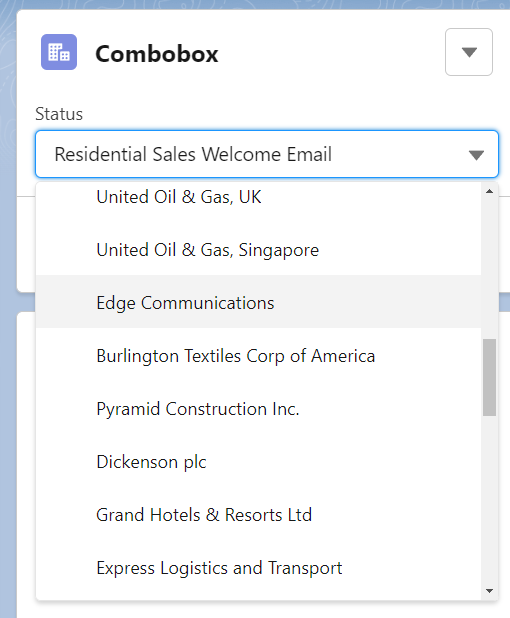Click the Status field label
The width and height of the screenshot is (510, 618).
59,114
